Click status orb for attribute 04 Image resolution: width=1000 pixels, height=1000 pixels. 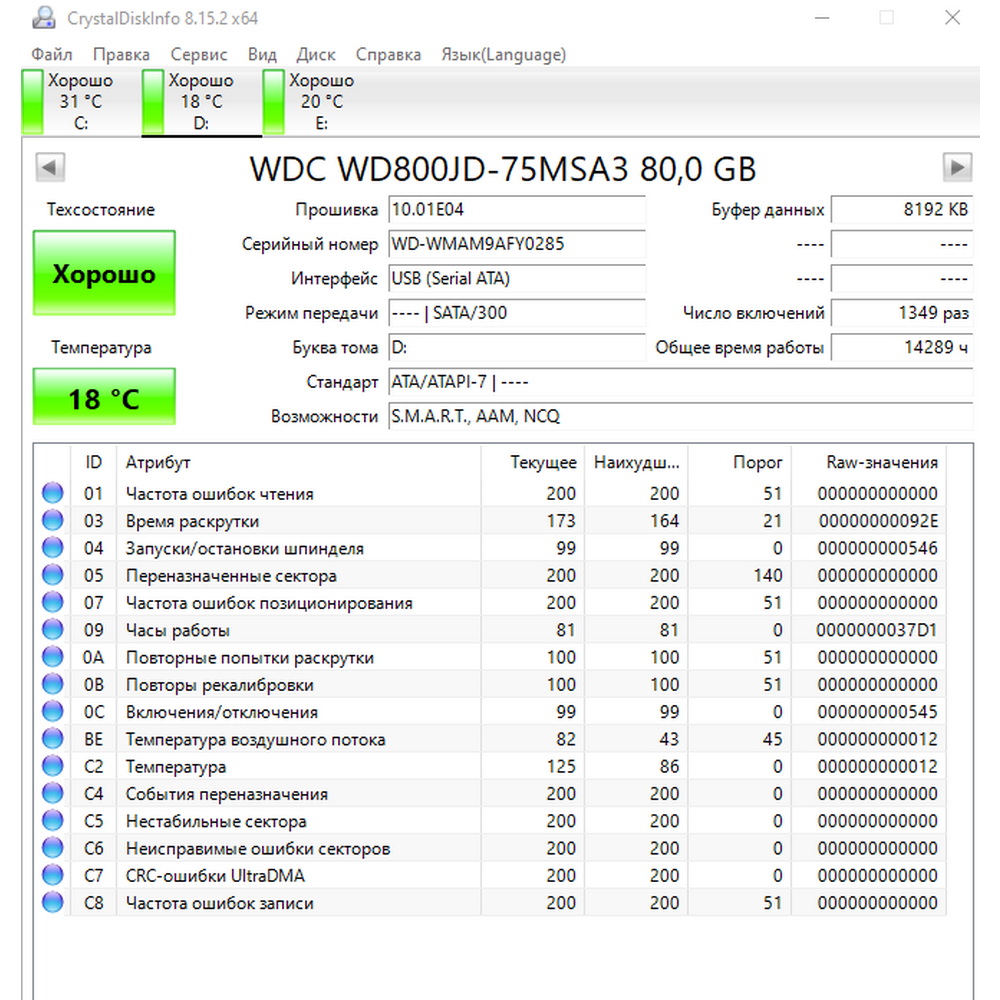(53, 547)
